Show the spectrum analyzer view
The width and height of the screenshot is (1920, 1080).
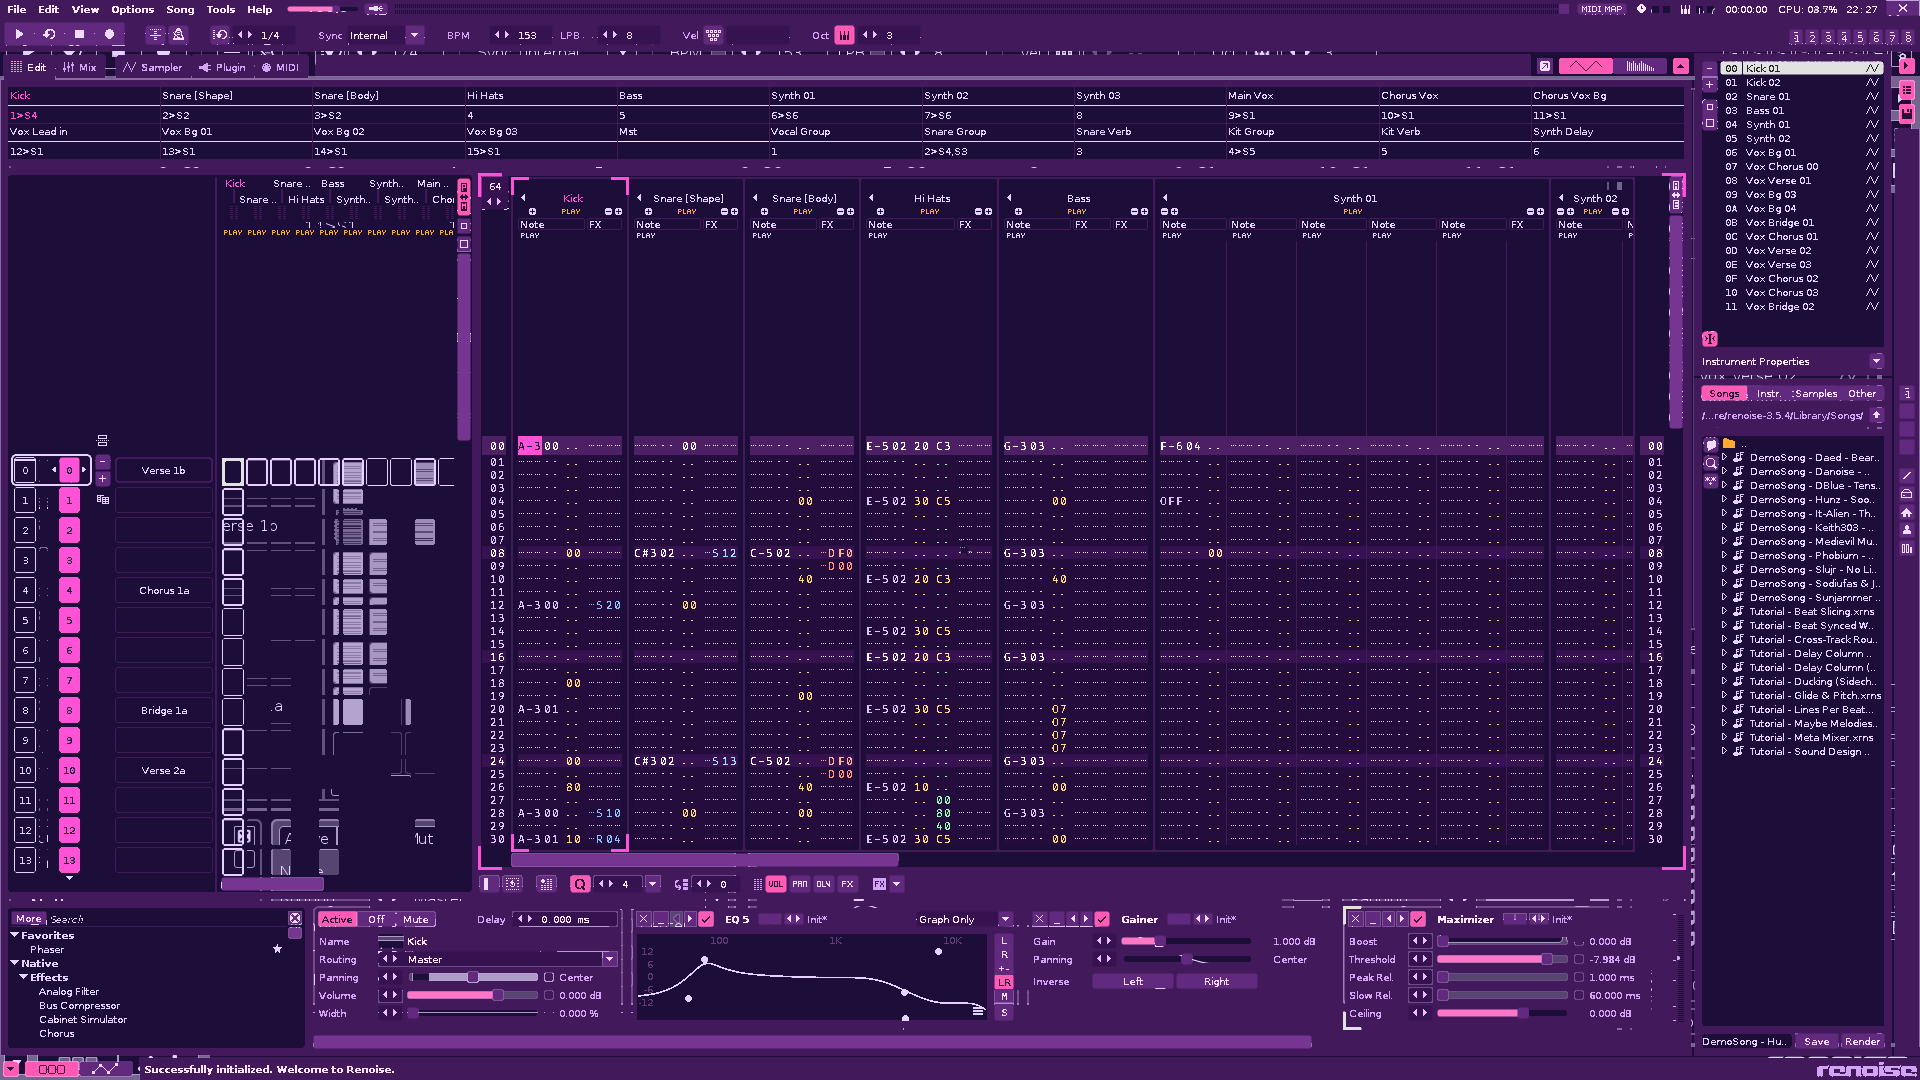[x=1640, y=66]
